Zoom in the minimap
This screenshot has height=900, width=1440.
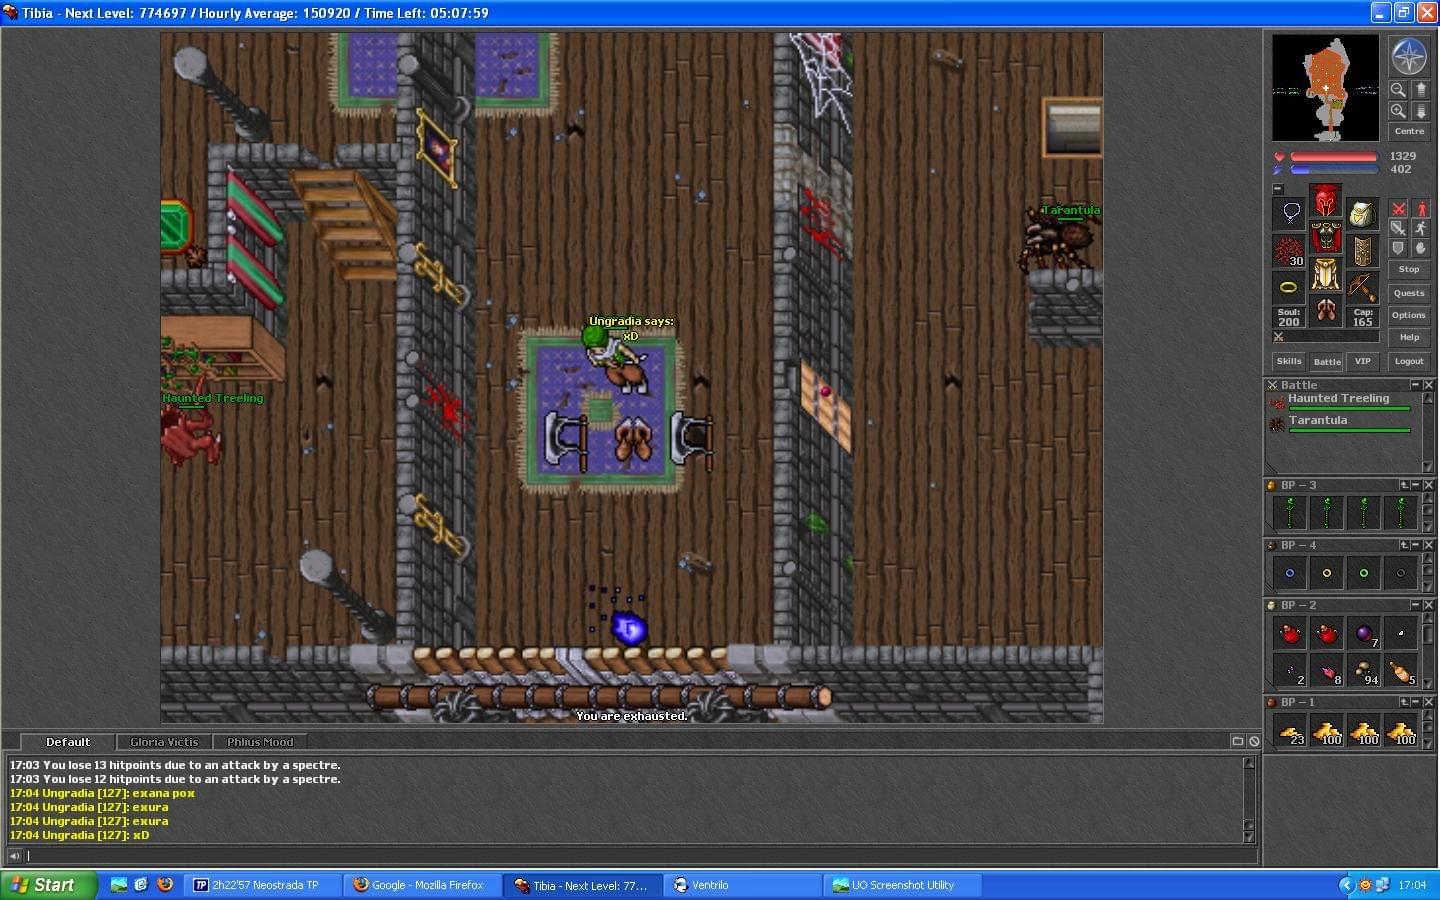click(1398, 111)
